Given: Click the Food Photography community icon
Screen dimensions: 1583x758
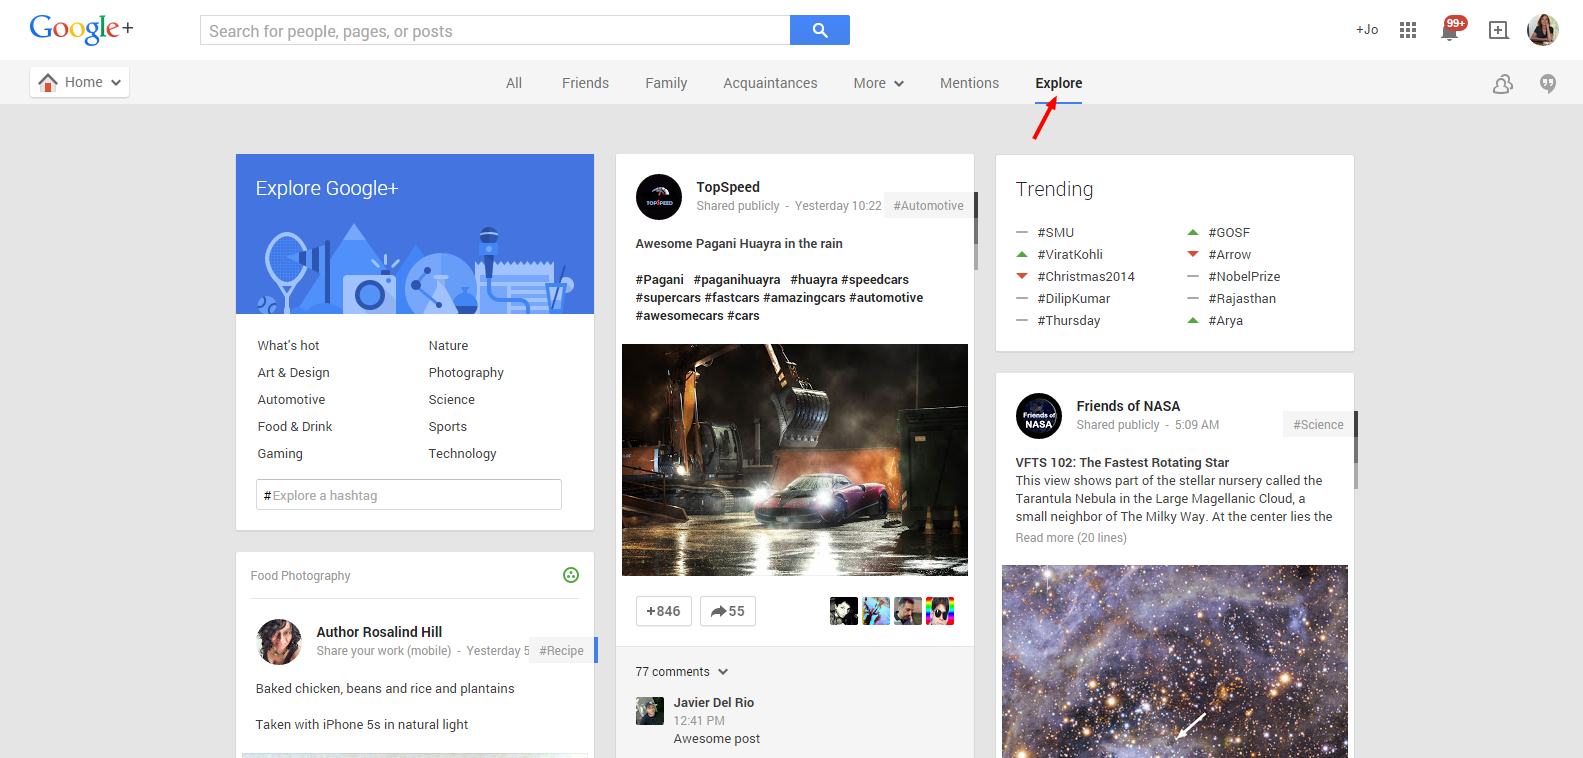Looking at the screenshot, I should point(571,575).
